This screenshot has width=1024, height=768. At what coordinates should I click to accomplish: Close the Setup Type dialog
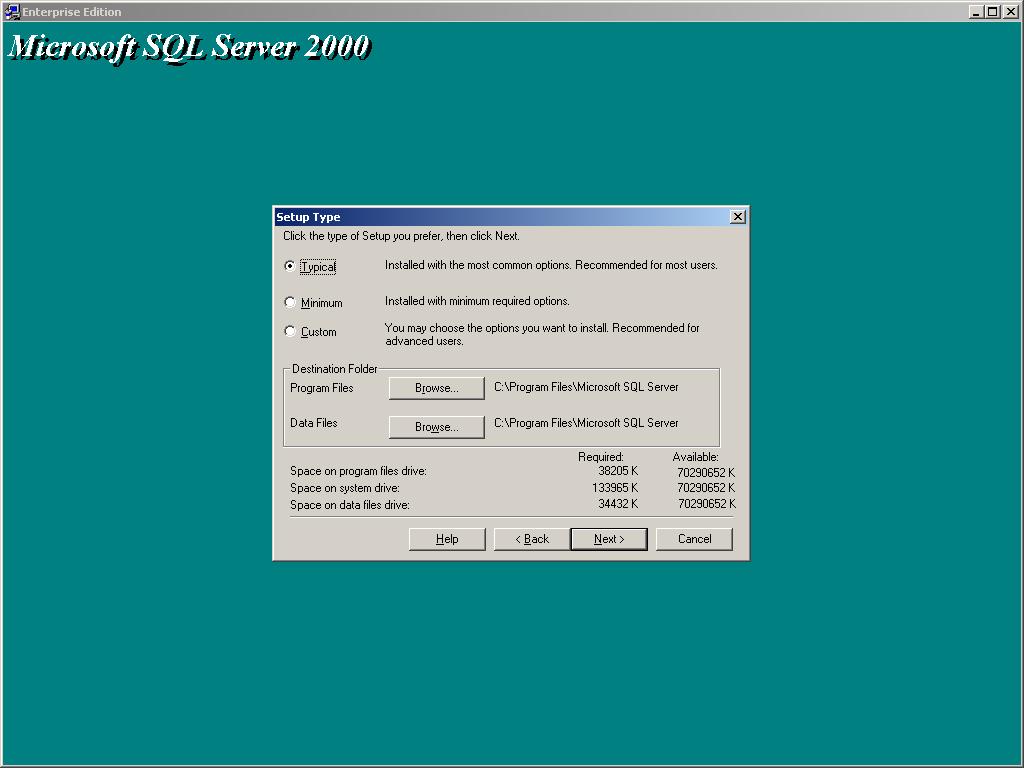click(x=738, y=217)
